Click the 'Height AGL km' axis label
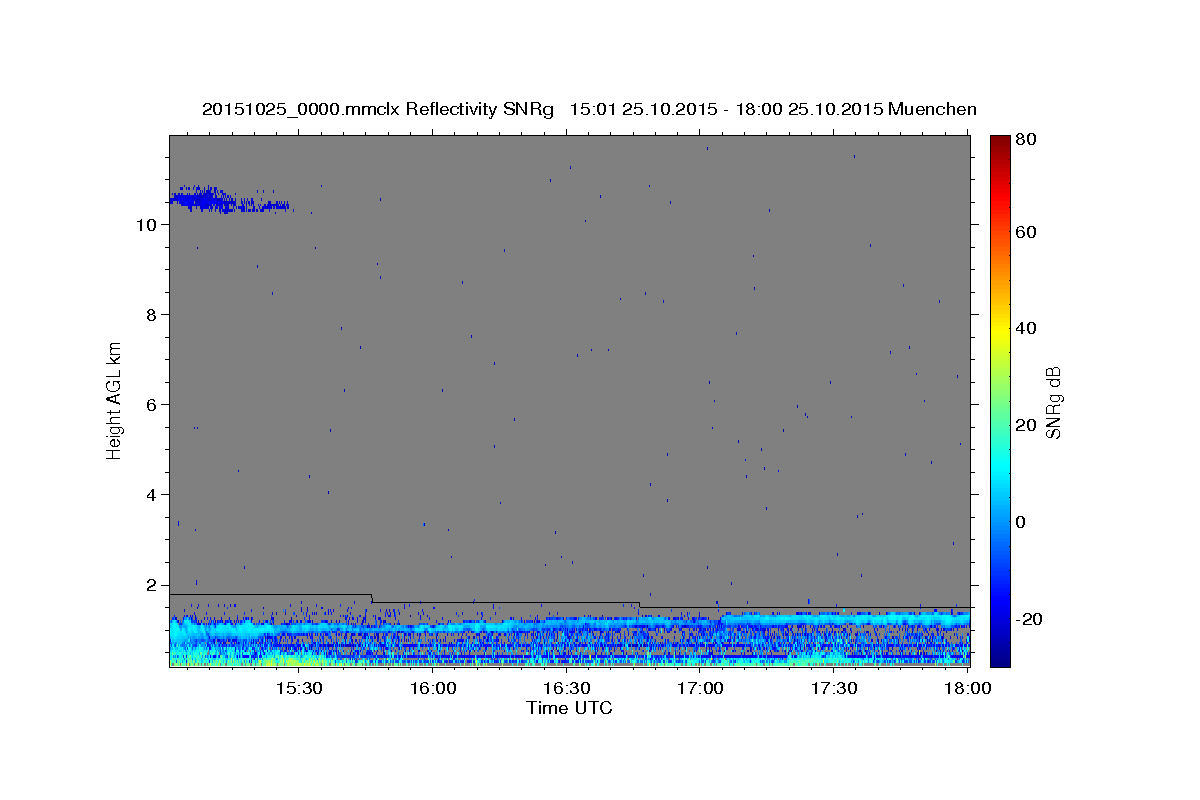The height and width of the screenshot is (800, 1200). click(x=115, y=400)
